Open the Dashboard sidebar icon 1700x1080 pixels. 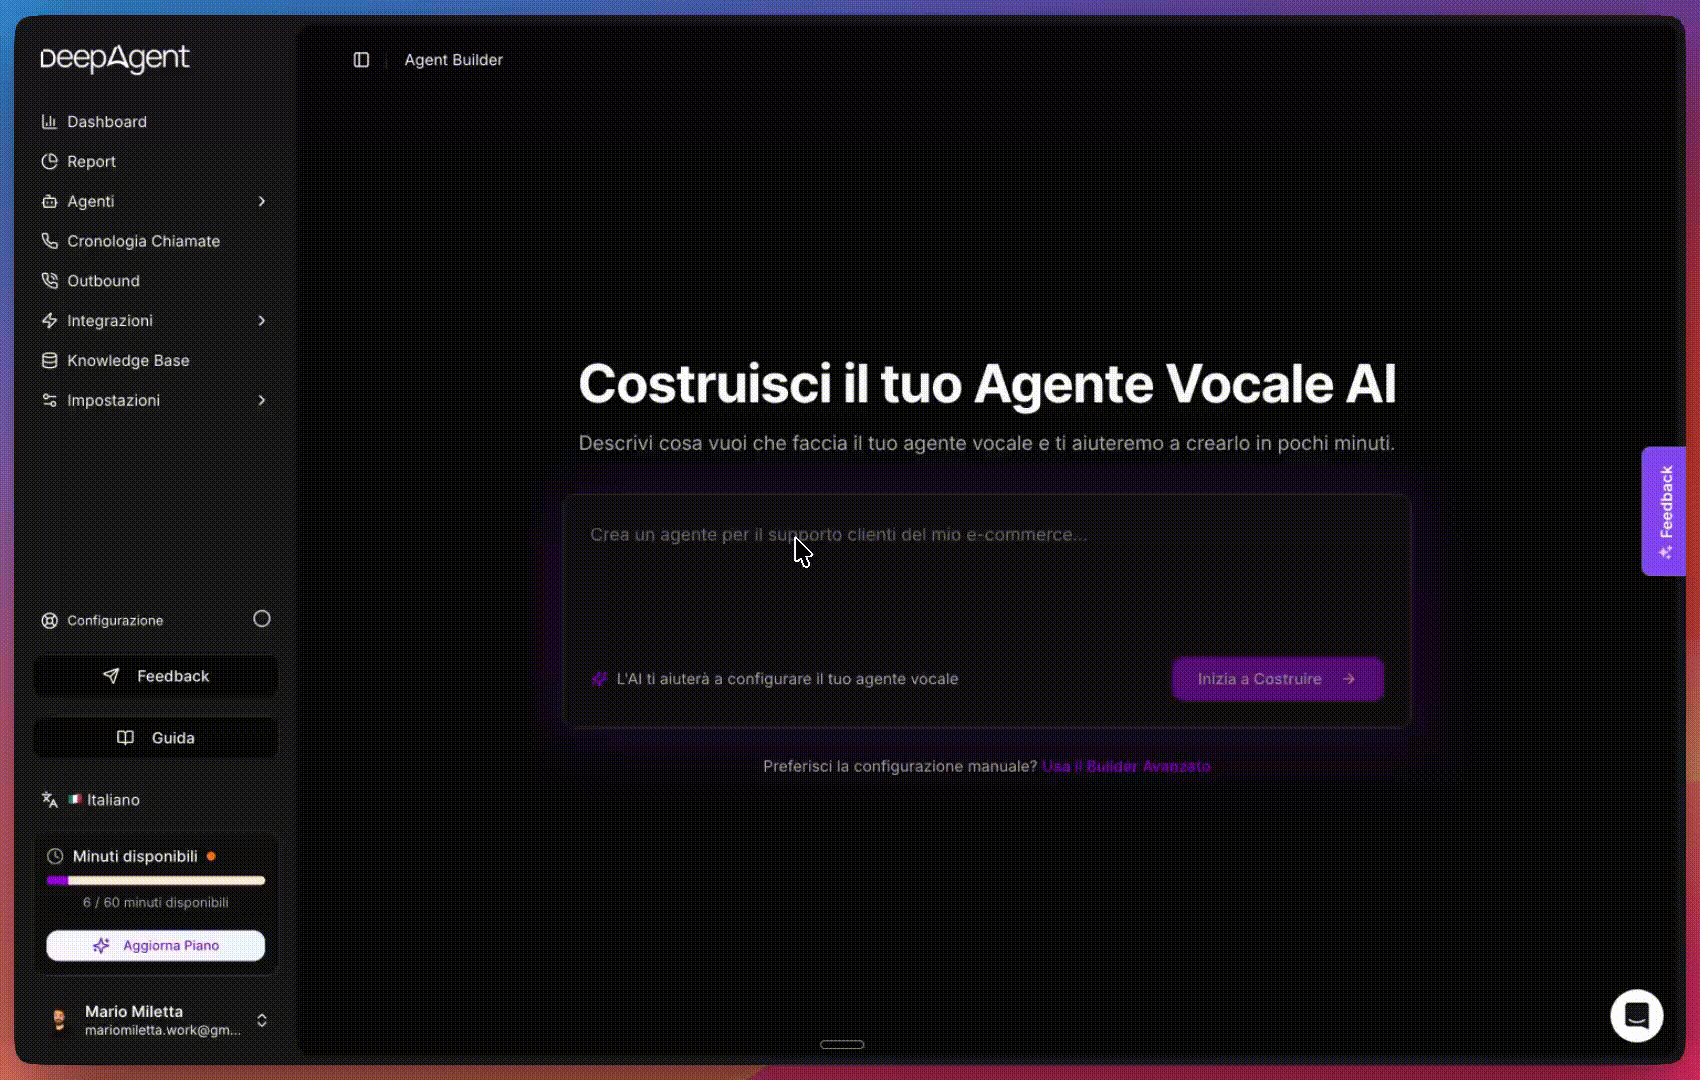[51, 121]
